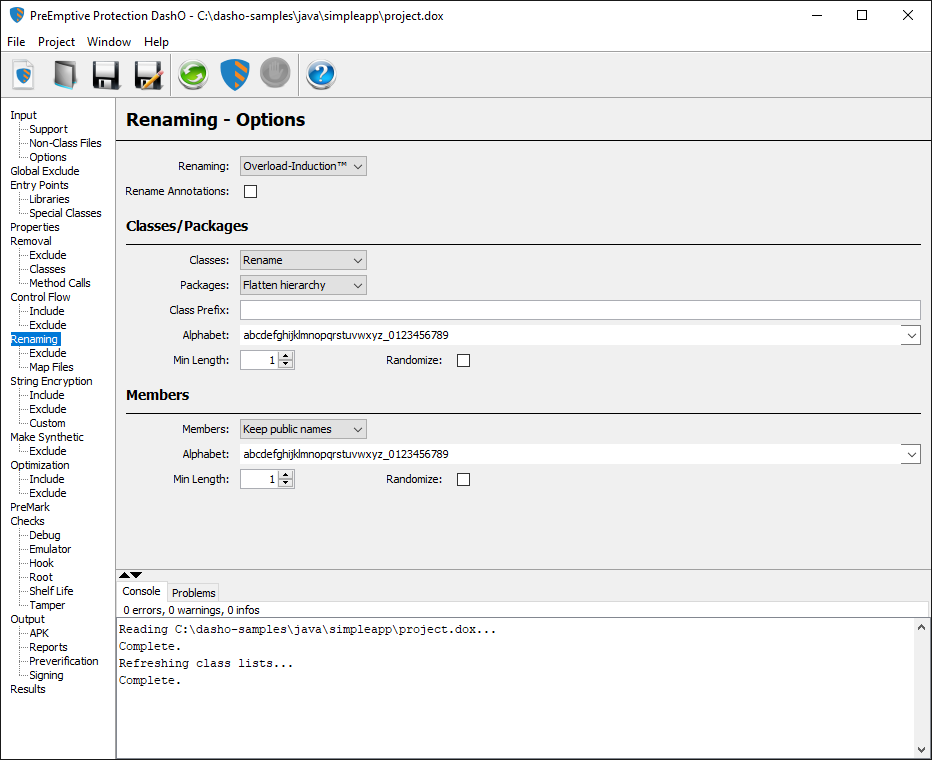This screenshot has height=760, width=932.
Task: Select Input in the navigation tree
Action: click(23, 115)
